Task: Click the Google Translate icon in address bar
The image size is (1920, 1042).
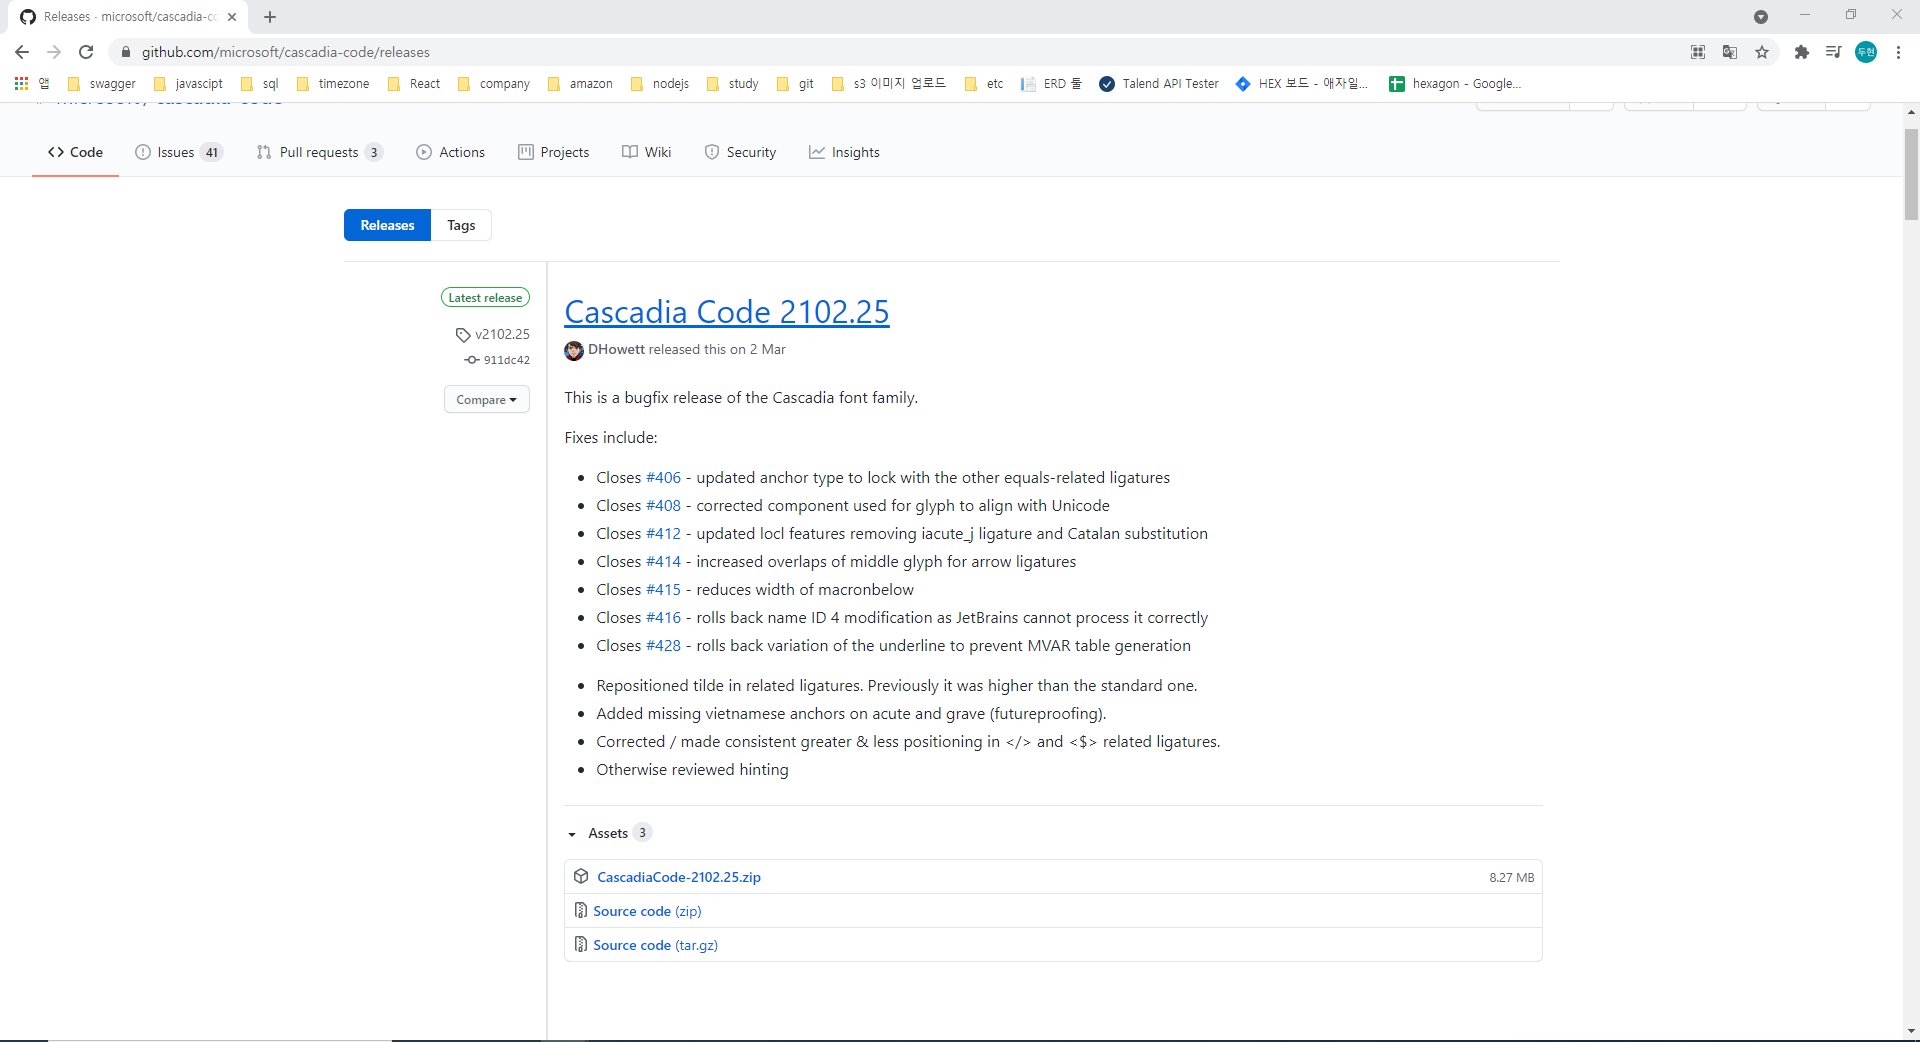Action: pos(1730,52)
